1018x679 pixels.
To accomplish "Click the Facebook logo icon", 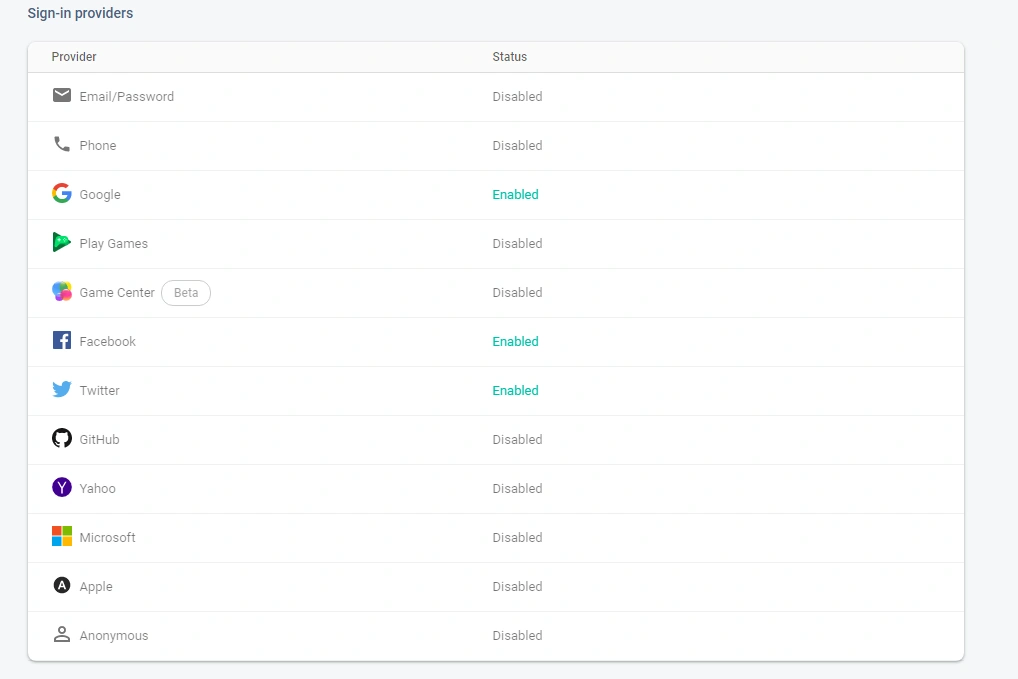I will click(x=62, y=340).
